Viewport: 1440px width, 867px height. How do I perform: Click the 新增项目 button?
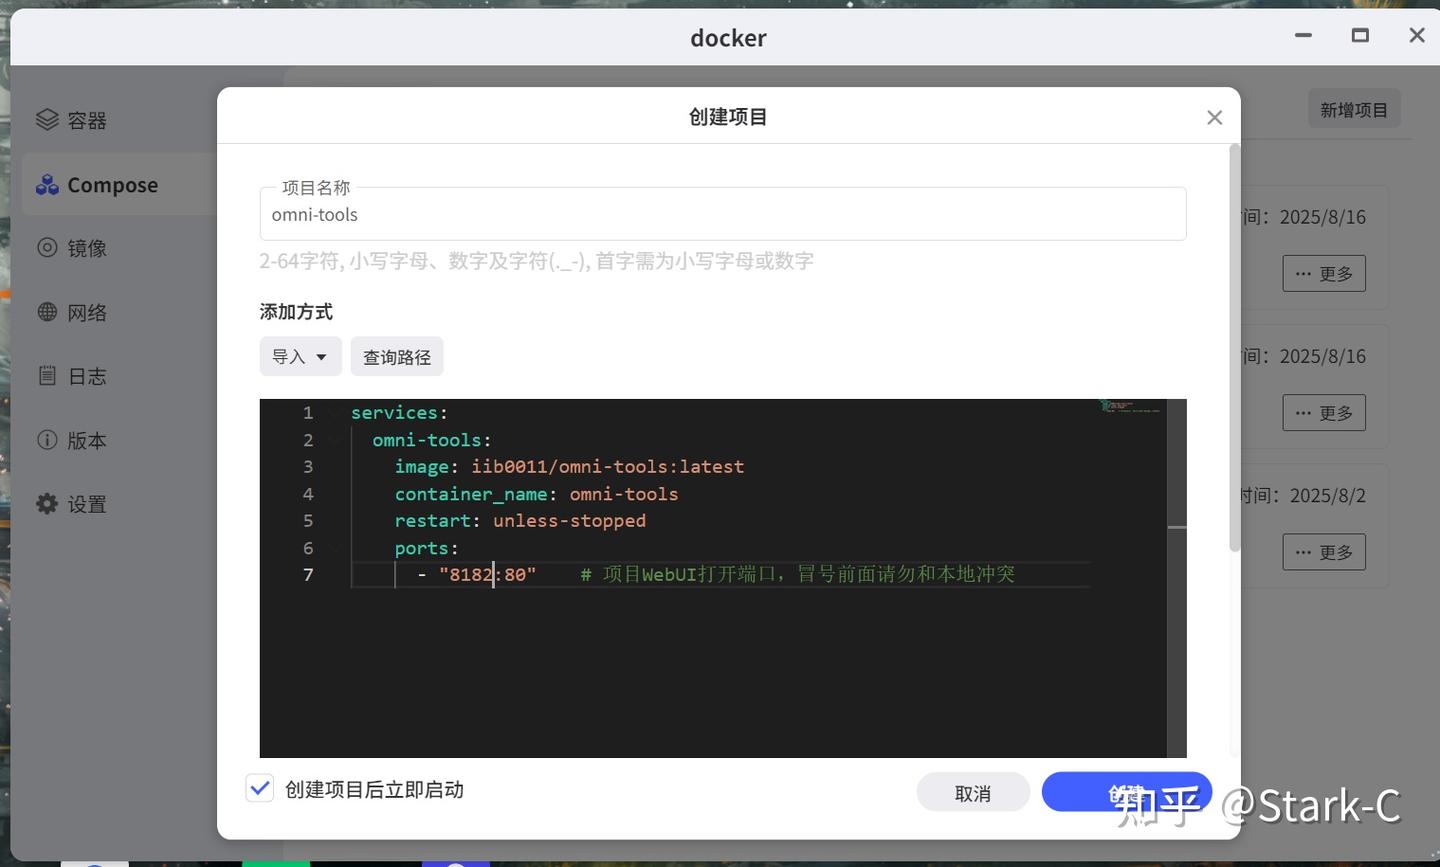click(x=1354, y=109)
